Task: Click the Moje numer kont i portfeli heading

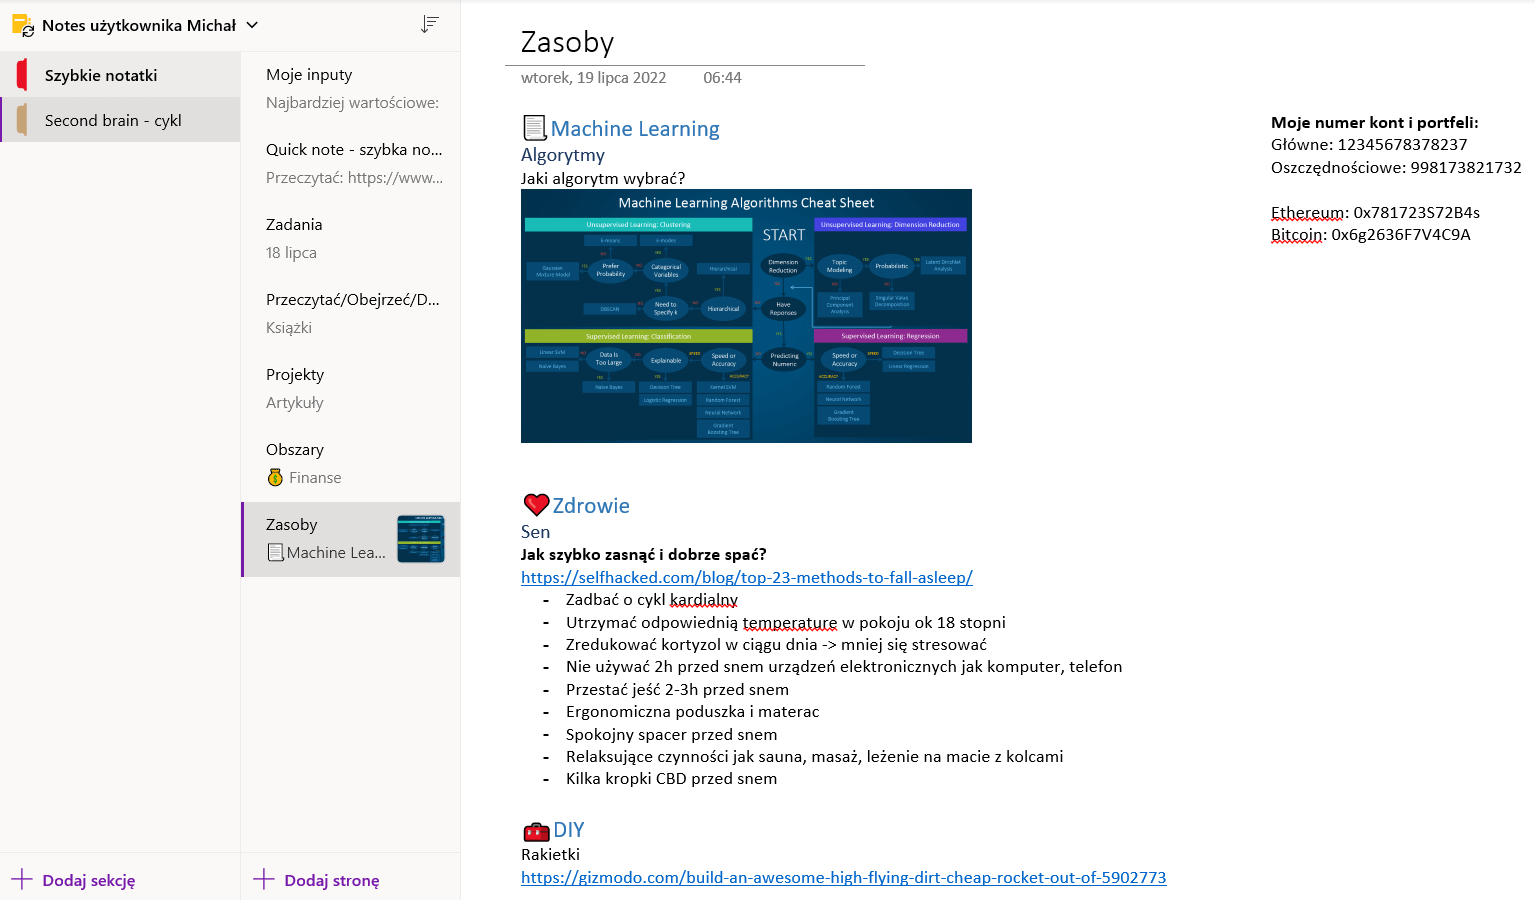Action: pos(1374,123)
